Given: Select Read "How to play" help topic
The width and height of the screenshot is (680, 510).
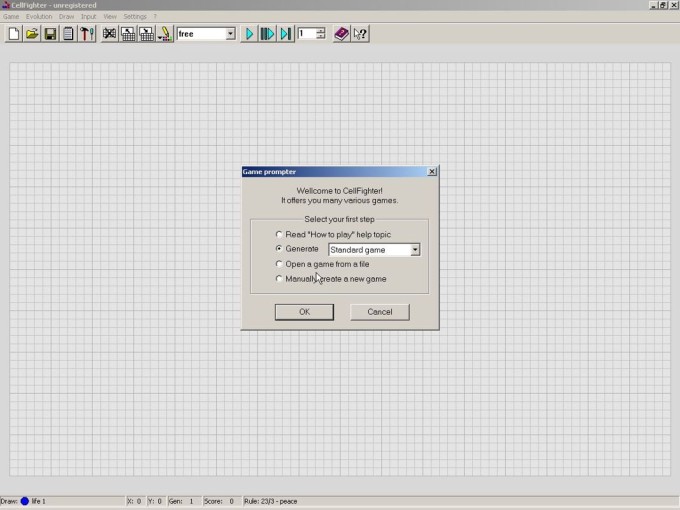Looking at the screenshot, I should point(334,235).
